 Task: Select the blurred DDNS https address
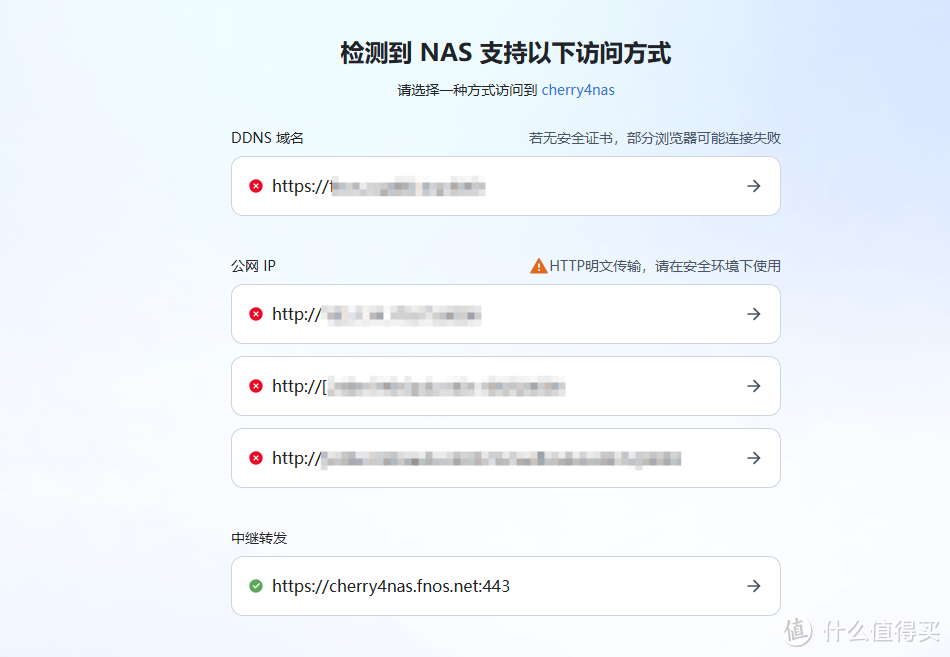coord(379,186)
